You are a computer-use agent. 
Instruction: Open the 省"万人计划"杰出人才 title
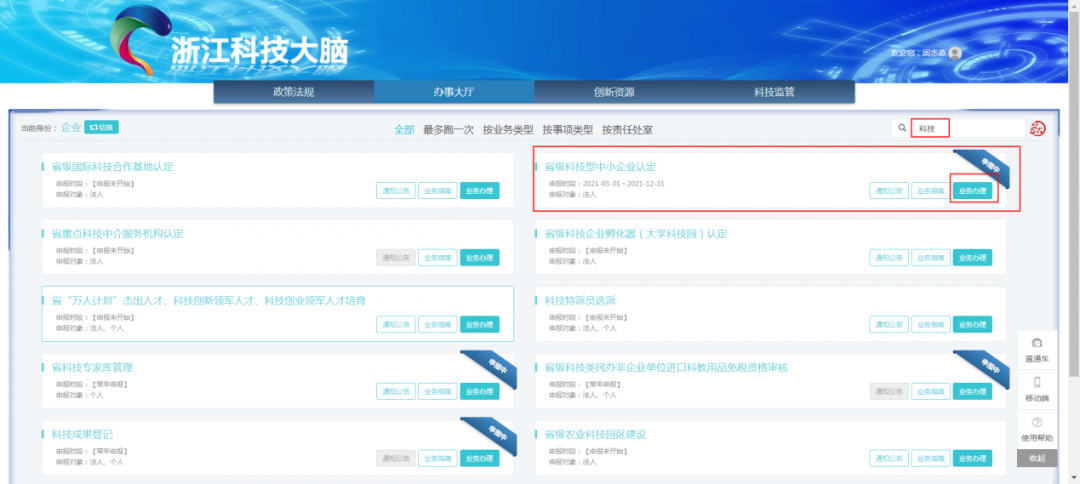point(209,300)
